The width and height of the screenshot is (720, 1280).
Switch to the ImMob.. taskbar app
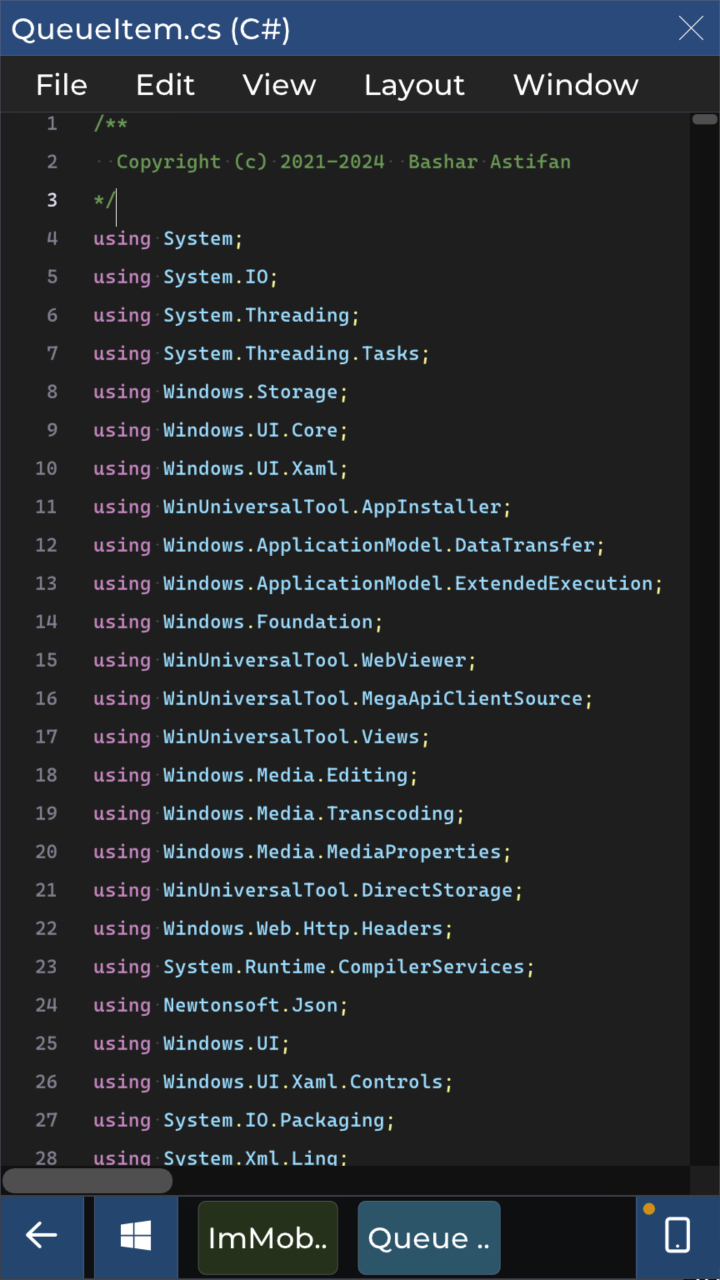[x=268, y=1238]
